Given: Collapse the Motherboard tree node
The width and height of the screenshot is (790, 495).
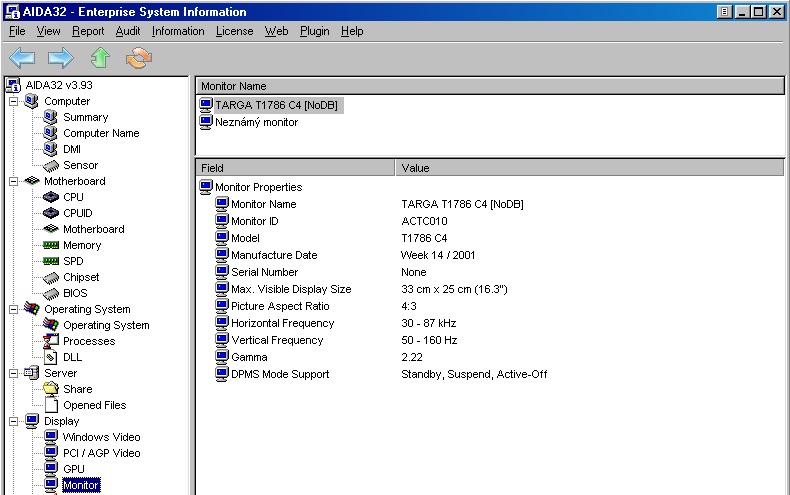Looking at the screenshot, I should click(14, 181).
